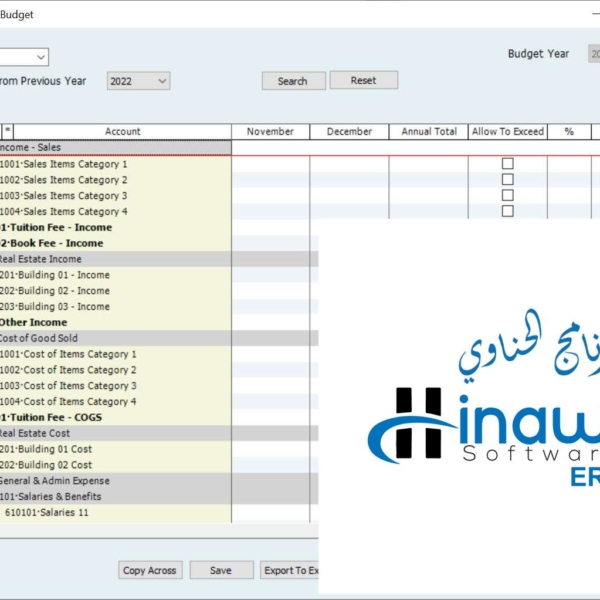Click the Search button
The image size is (600, 600).
coord(292,81)
